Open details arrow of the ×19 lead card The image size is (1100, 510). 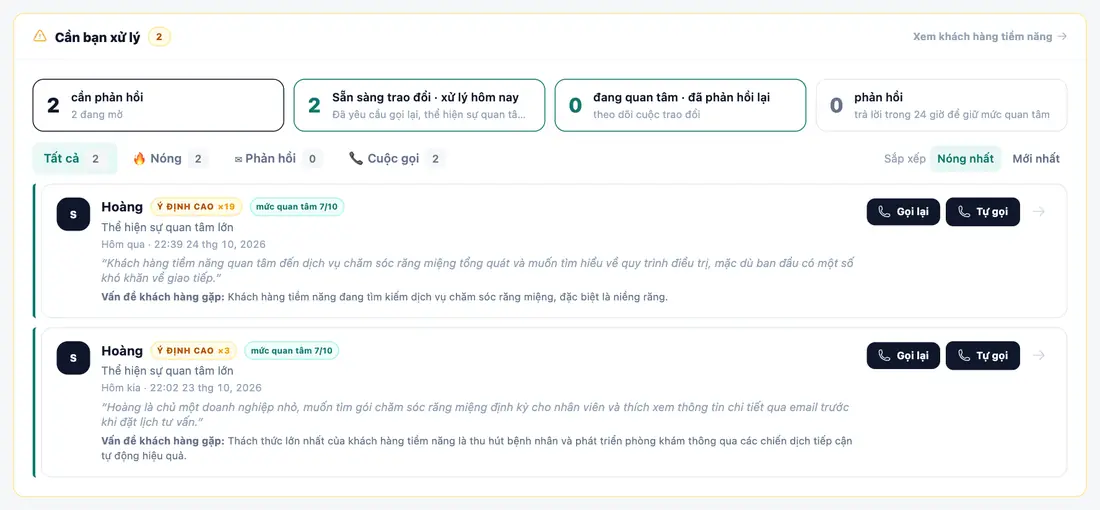click(x=1039, y=212)
